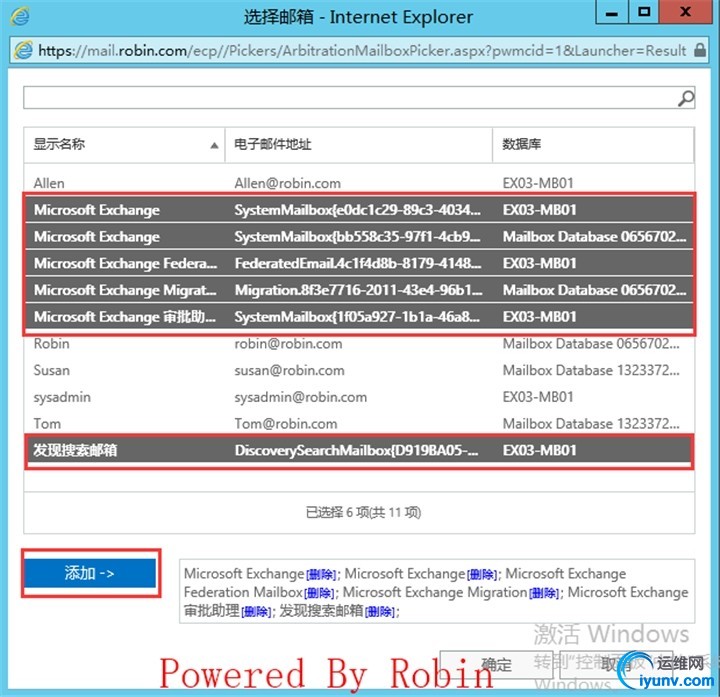The image size is (720, 697).
Task: Select the Microsoft Exchange Migrat... row
Action: point(359,290)
